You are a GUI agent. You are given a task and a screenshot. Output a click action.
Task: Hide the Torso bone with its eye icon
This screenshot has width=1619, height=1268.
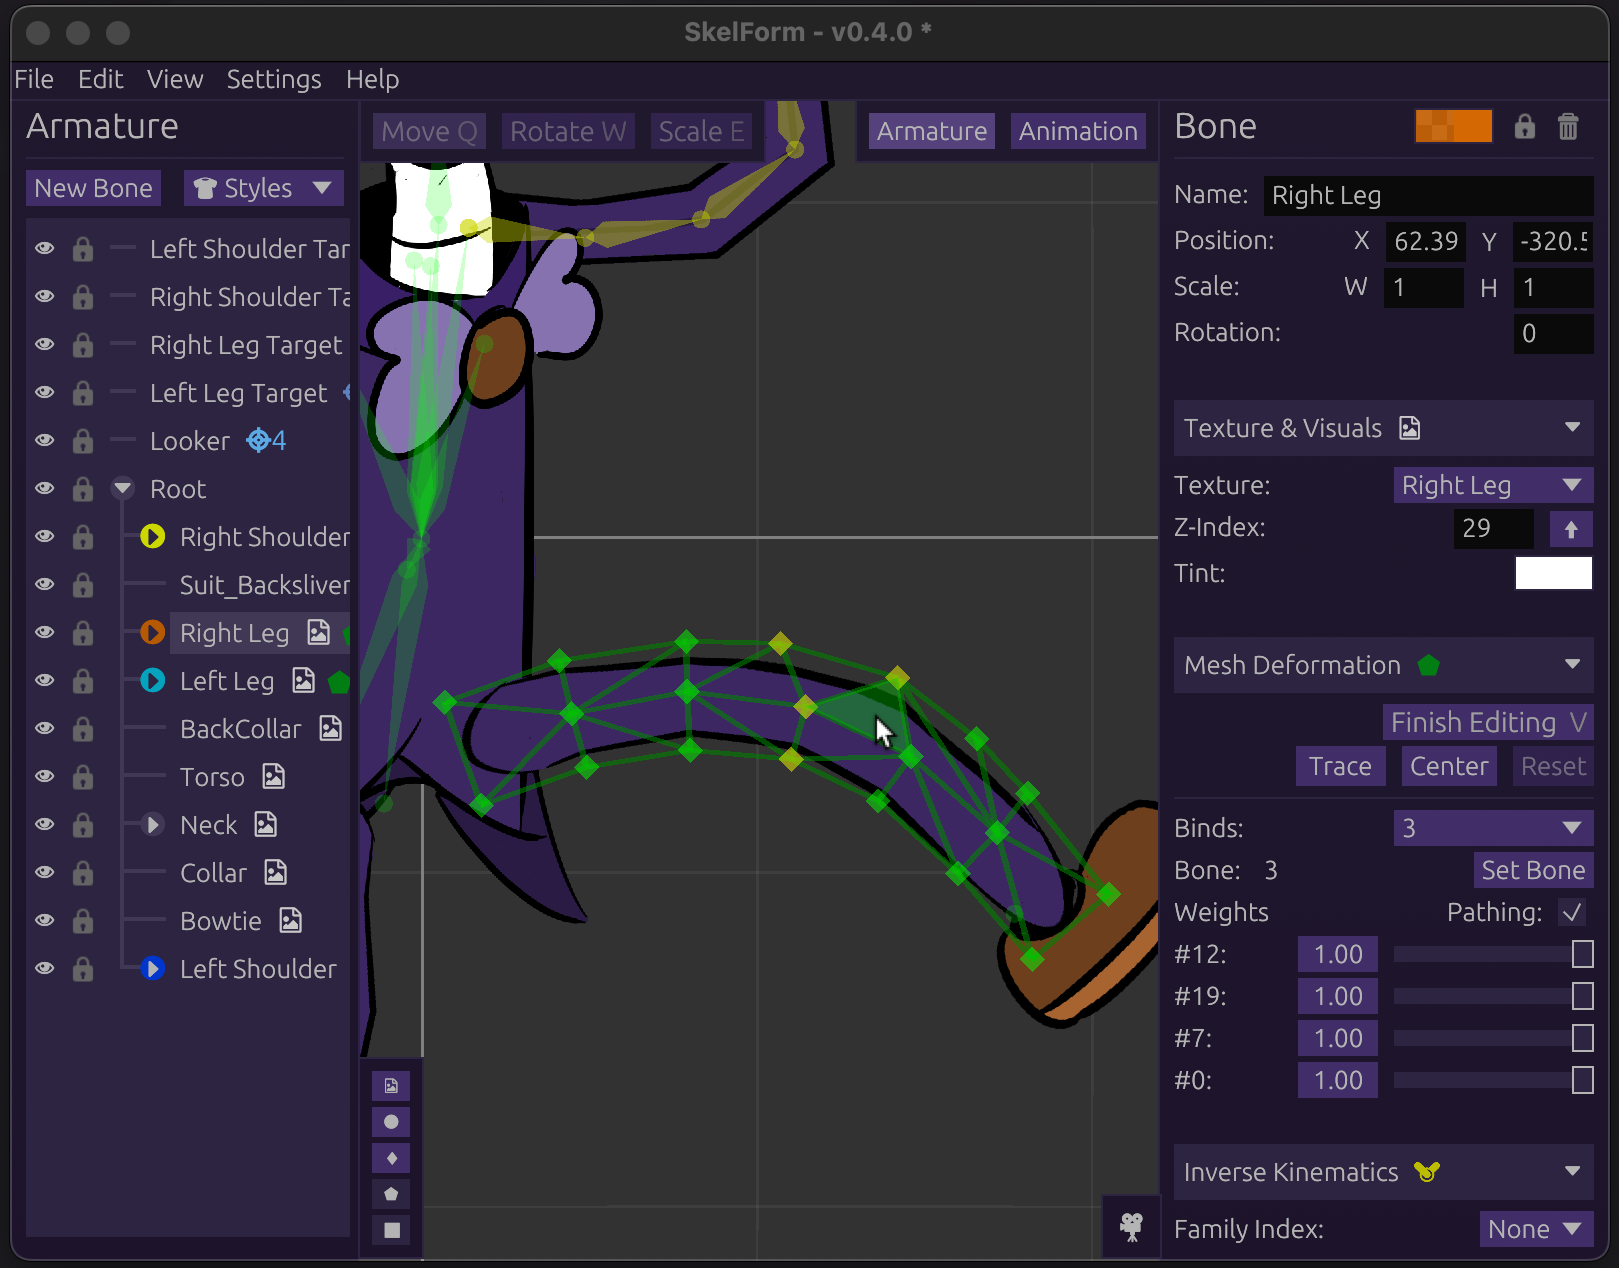pos(44,776)
